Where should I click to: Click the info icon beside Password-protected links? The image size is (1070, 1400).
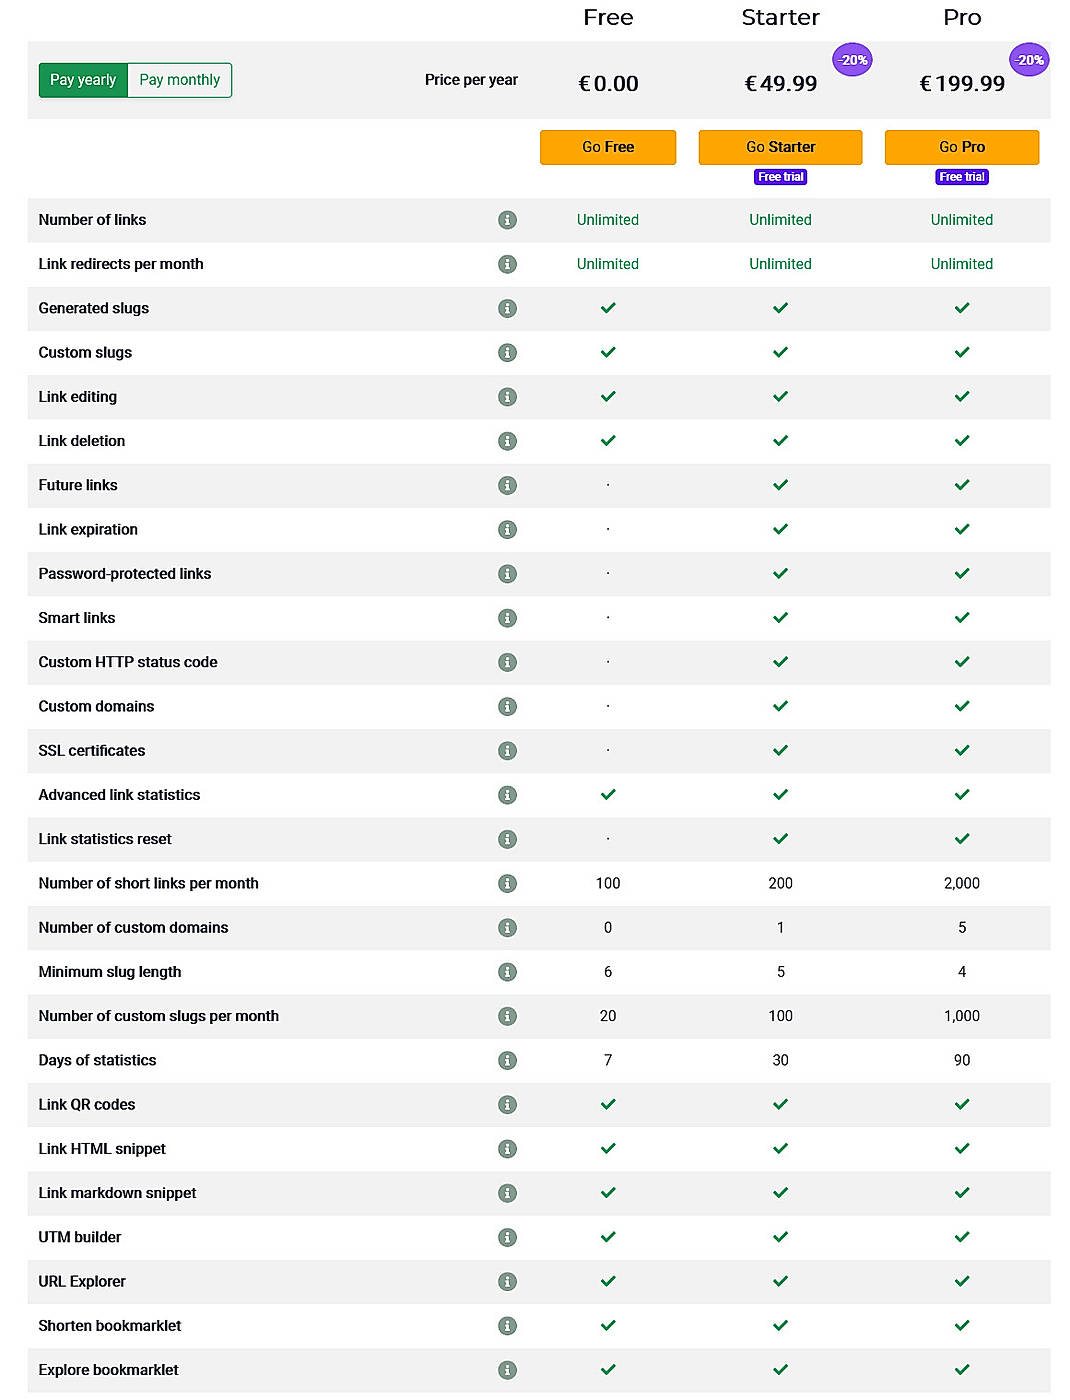507,573
